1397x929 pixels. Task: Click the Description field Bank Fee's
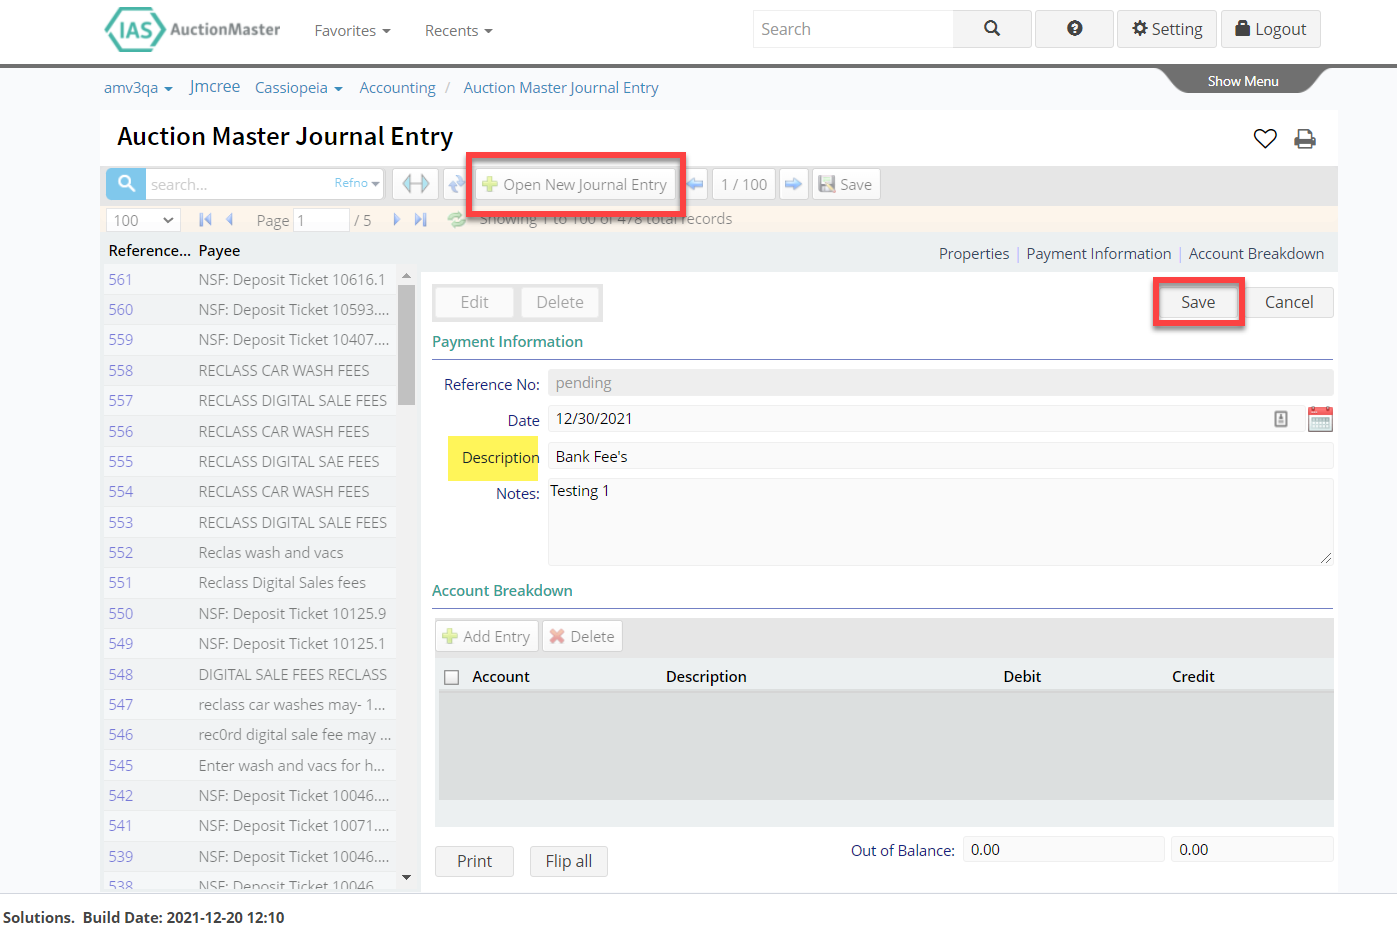pyautogui.click(x=940, y=456)
